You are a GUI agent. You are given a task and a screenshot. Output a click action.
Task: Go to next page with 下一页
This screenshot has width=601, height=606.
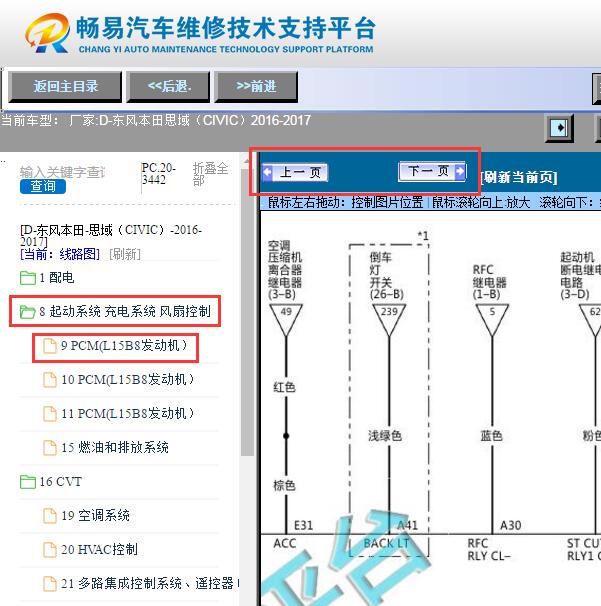pos(432,171)
